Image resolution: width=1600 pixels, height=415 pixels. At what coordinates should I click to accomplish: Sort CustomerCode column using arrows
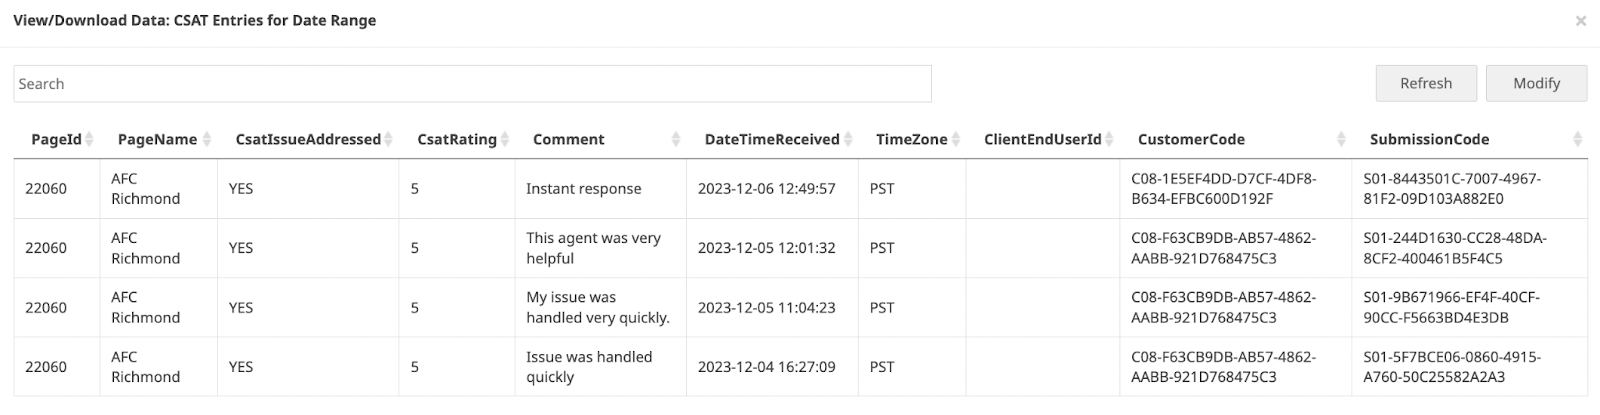[x=1346, y=140]
